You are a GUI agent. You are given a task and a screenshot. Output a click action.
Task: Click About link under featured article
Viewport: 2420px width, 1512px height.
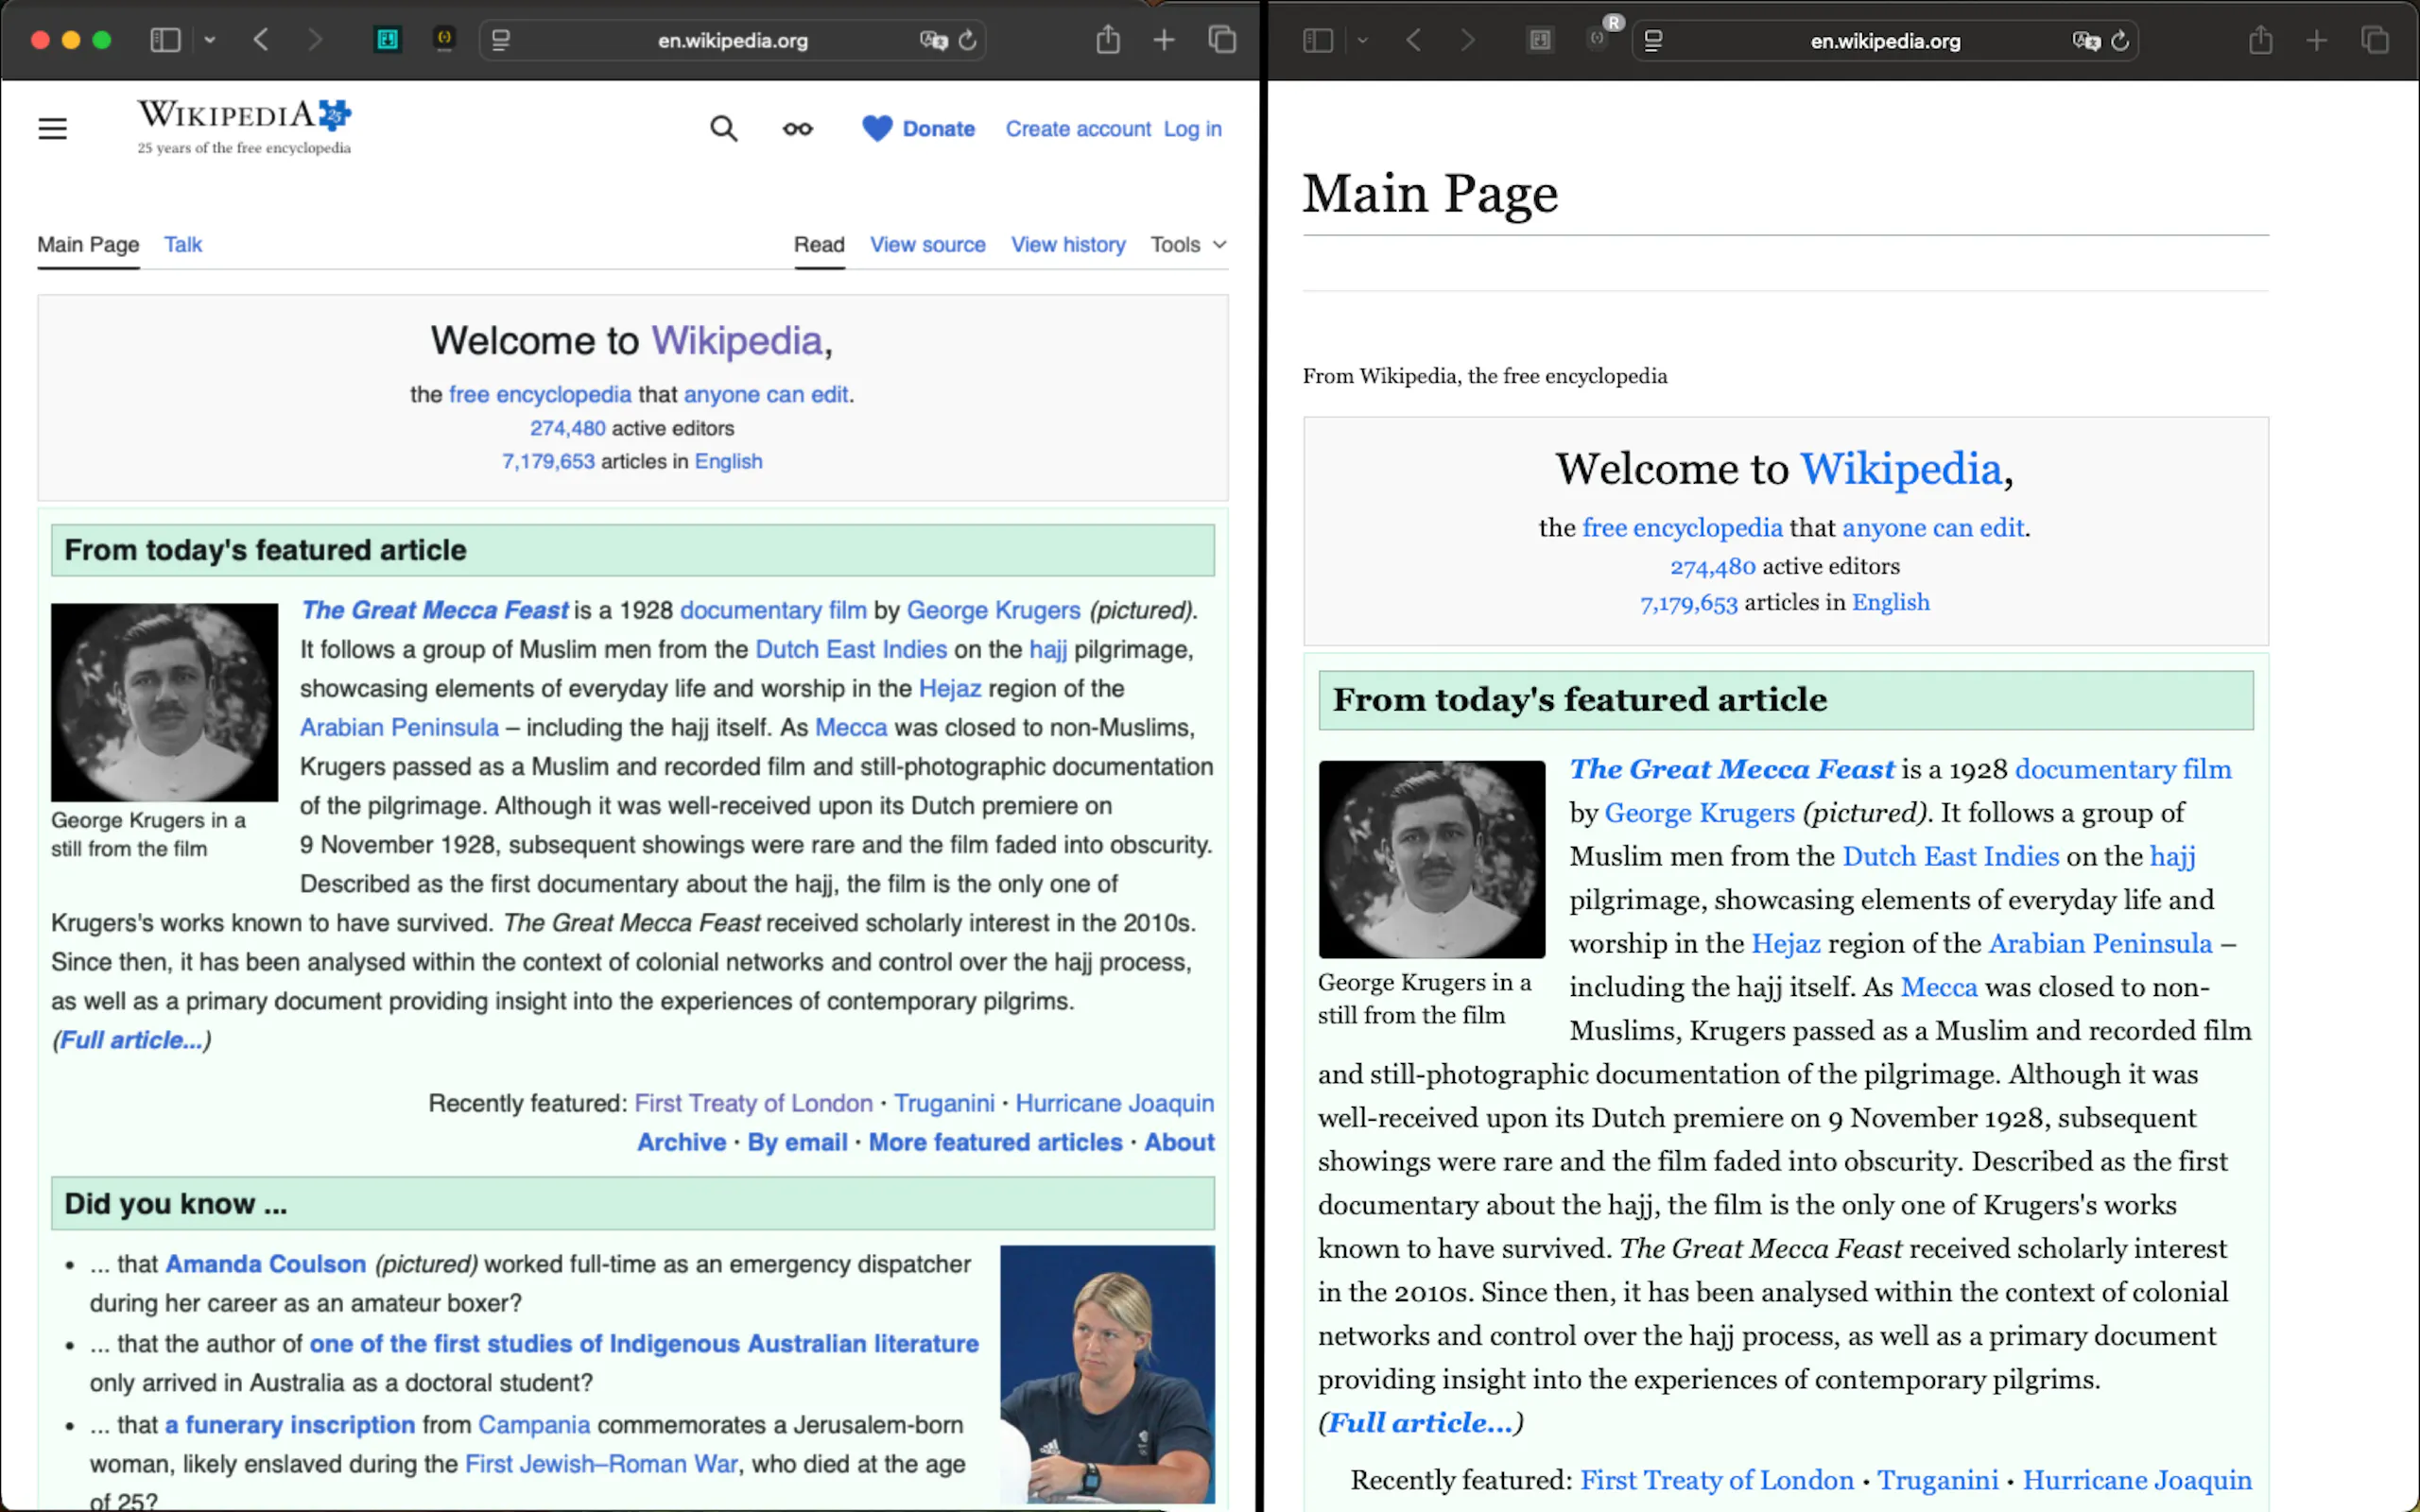1179,1142
